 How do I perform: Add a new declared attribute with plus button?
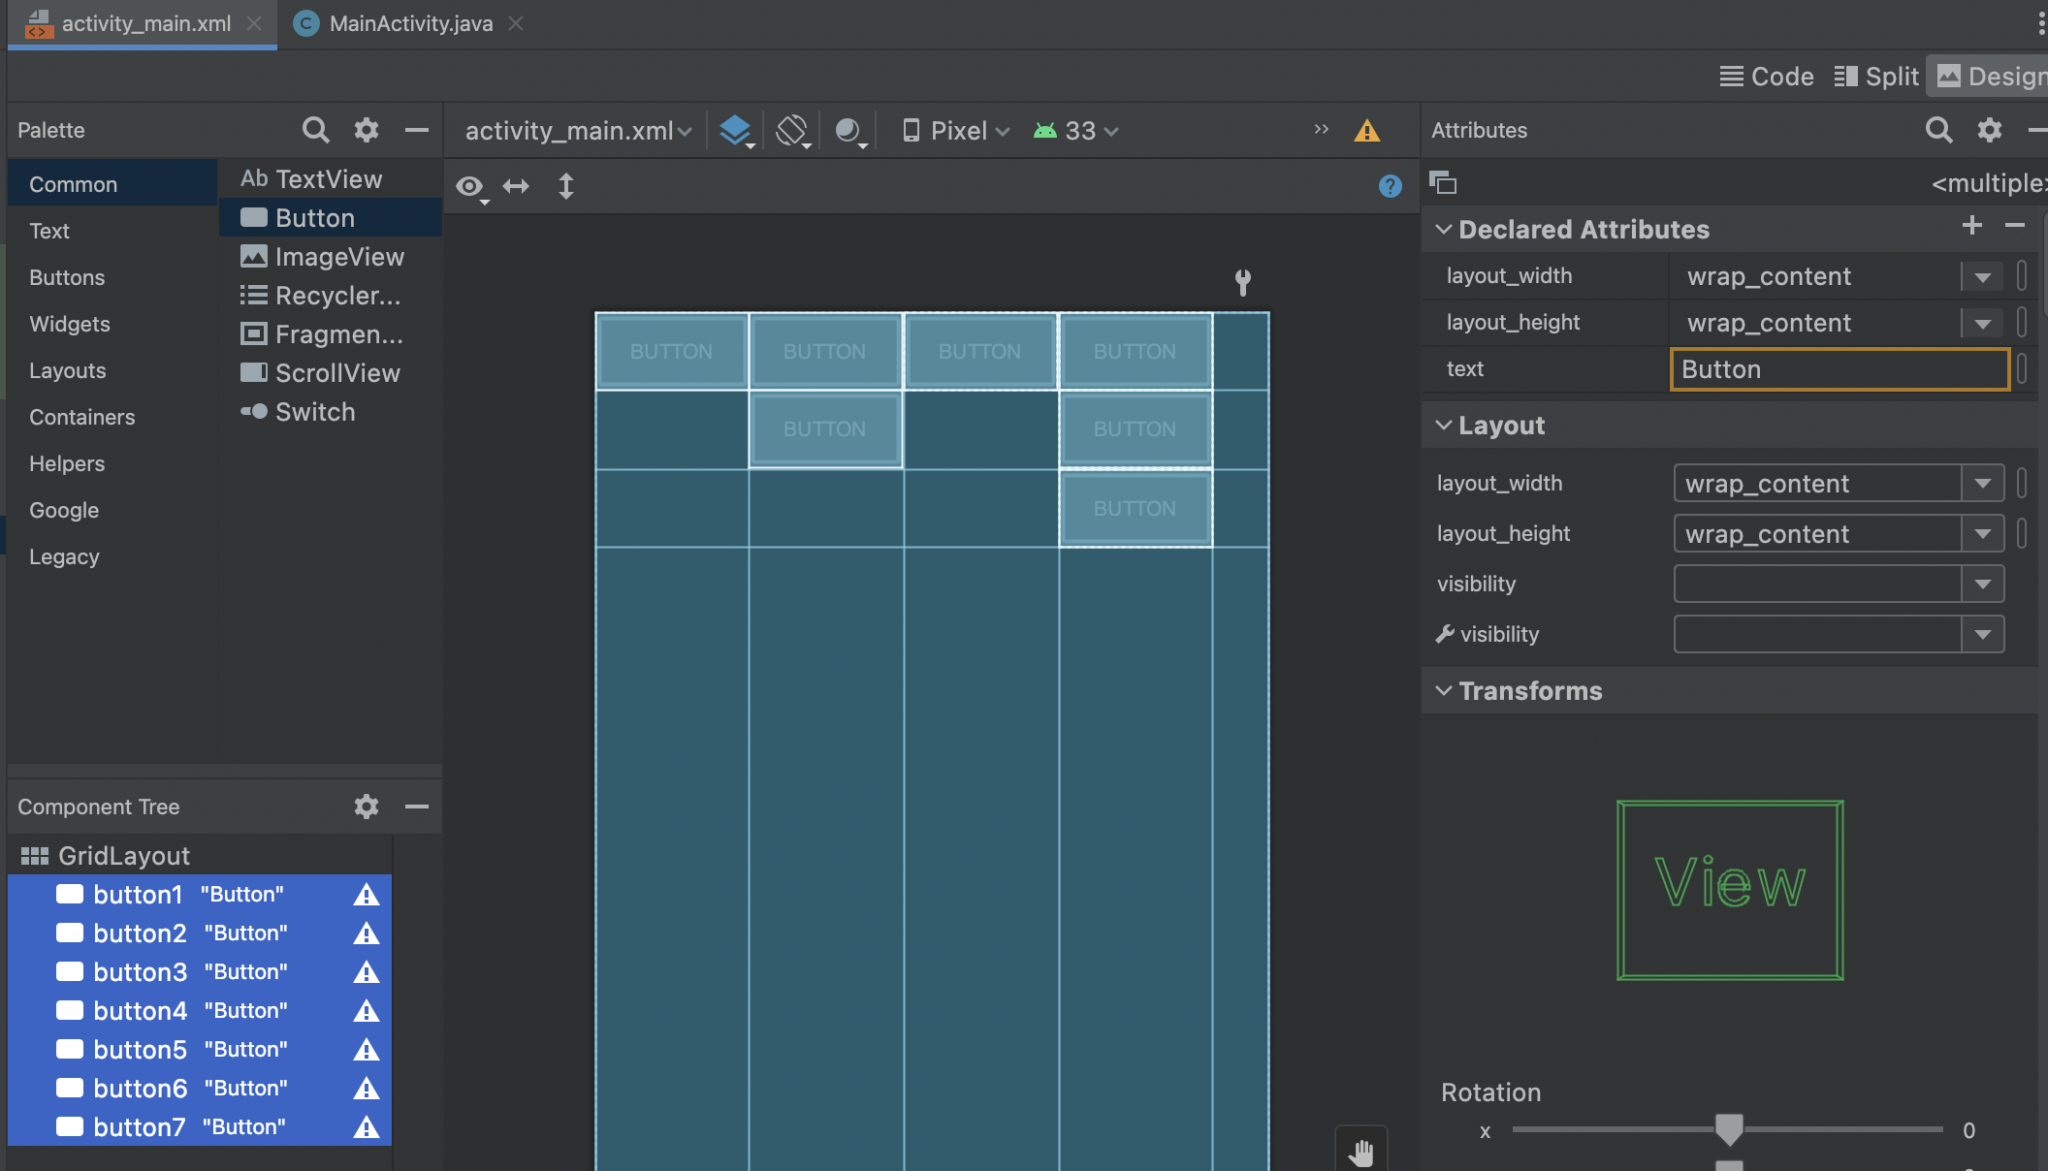coord(1972,226)
